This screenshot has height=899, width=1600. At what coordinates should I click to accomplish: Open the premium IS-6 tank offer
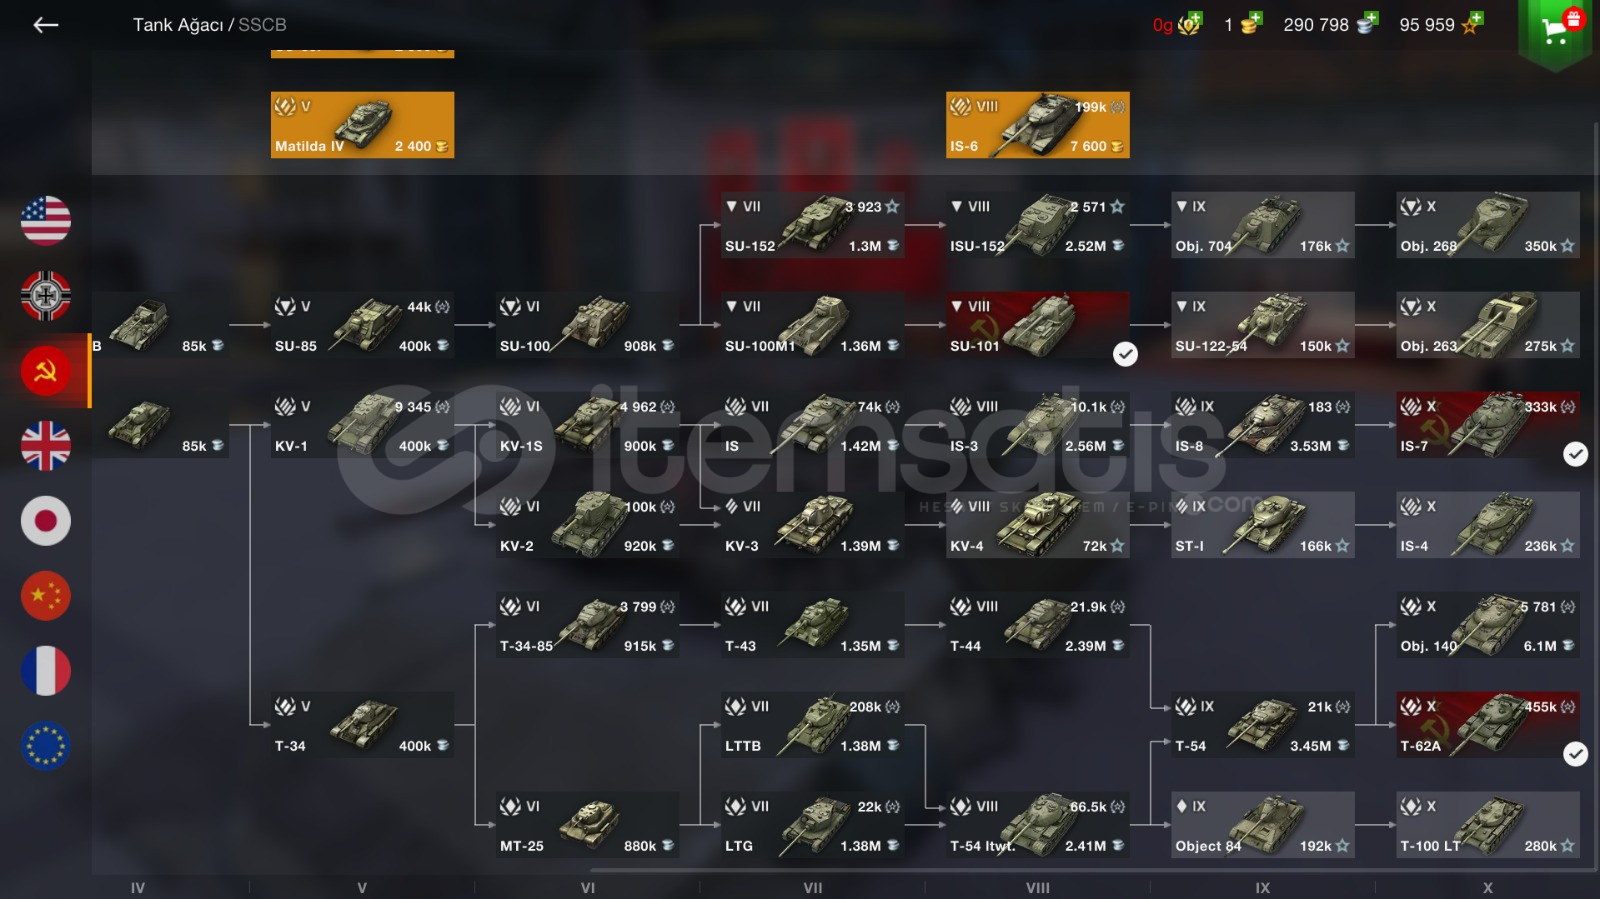tap(1038, 125)
